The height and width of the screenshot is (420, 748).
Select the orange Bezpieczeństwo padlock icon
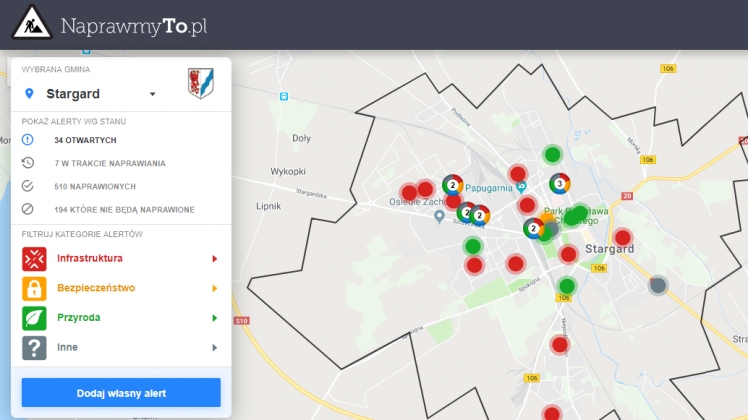click(34, 289)
